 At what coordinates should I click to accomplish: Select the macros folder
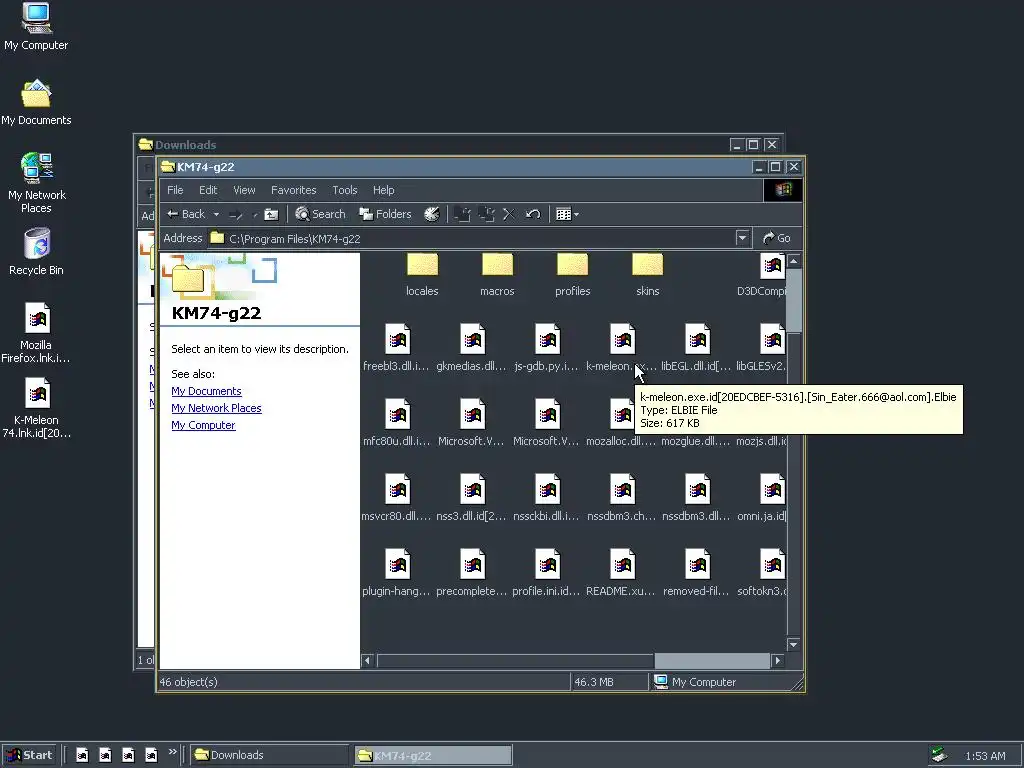497,274
